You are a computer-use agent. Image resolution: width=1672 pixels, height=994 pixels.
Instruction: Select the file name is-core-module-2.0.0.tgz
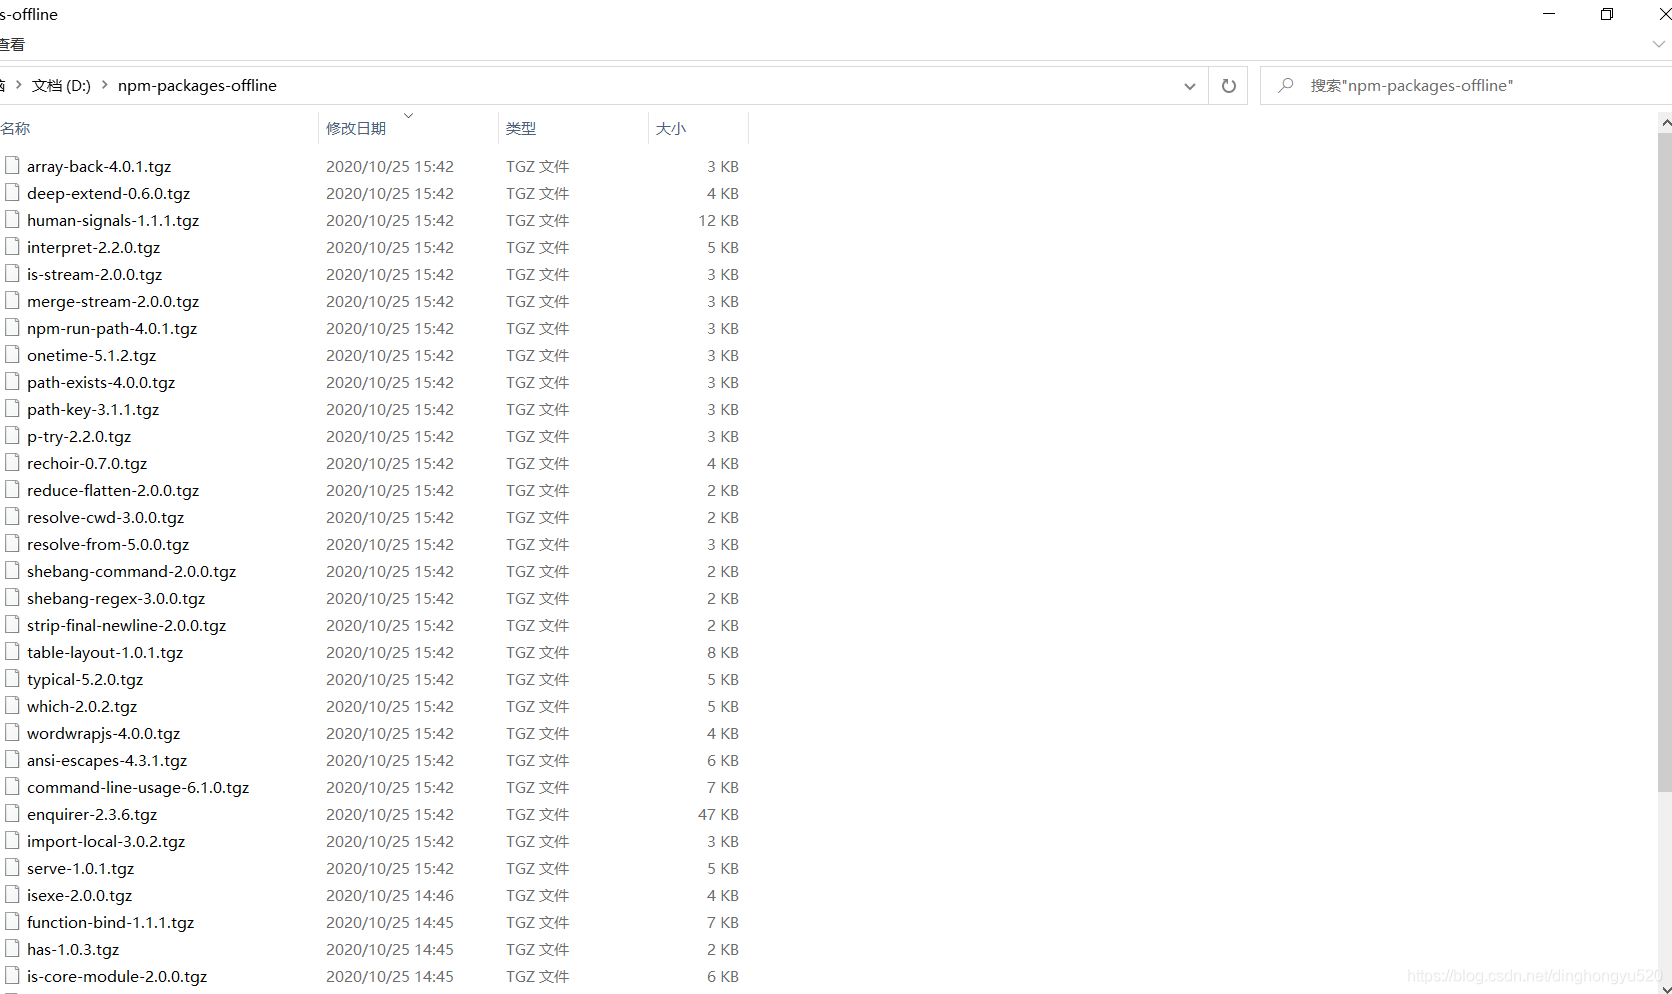point(117,977)
